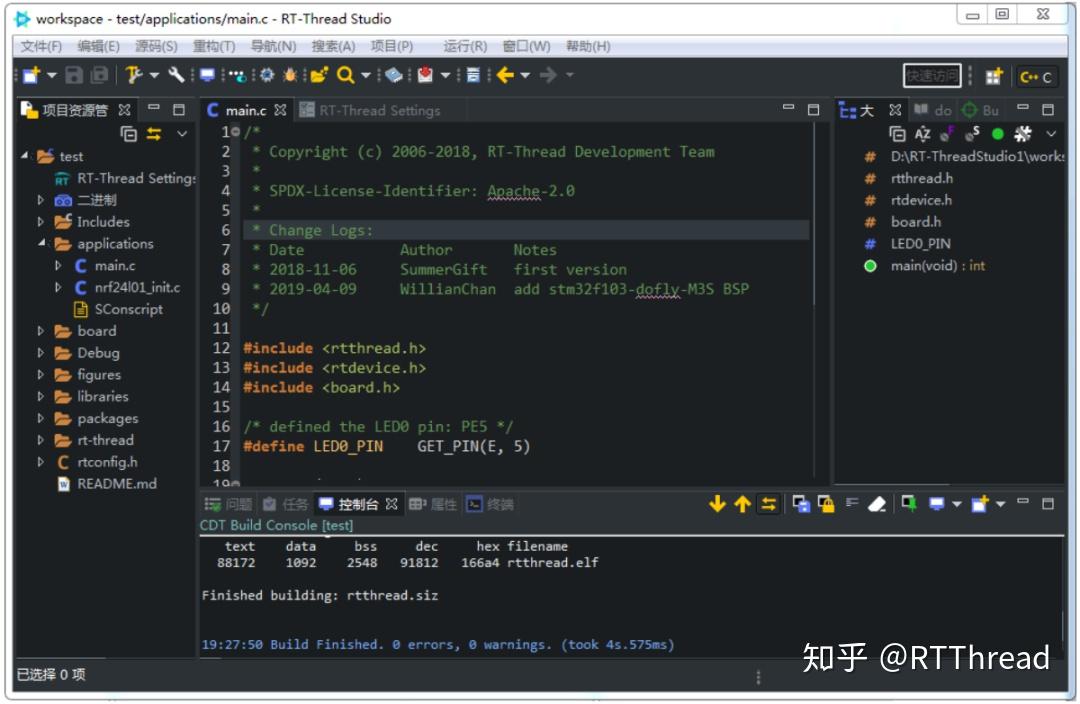This screenshot has height=704, width=1080.
Task: Start debugging with the bug icon
Action: tap(290, 75)
